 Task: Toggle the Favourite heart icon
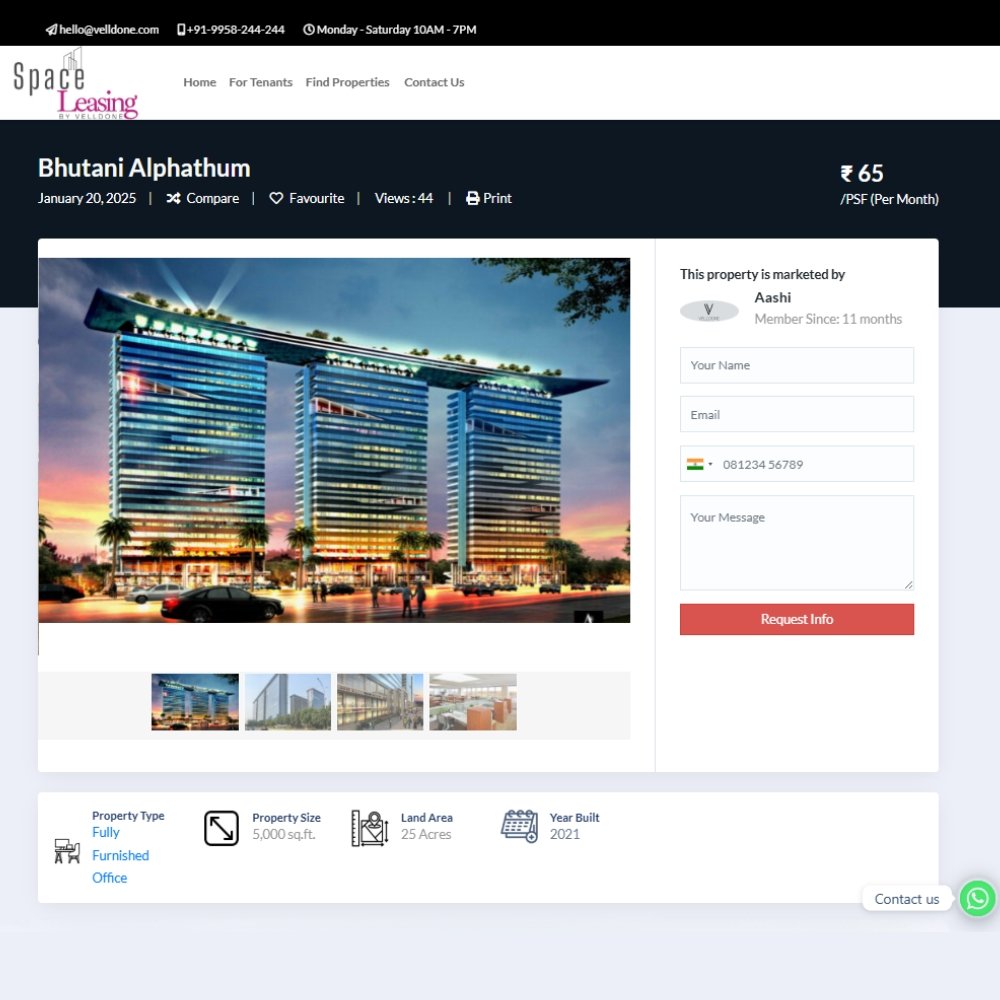277,199
